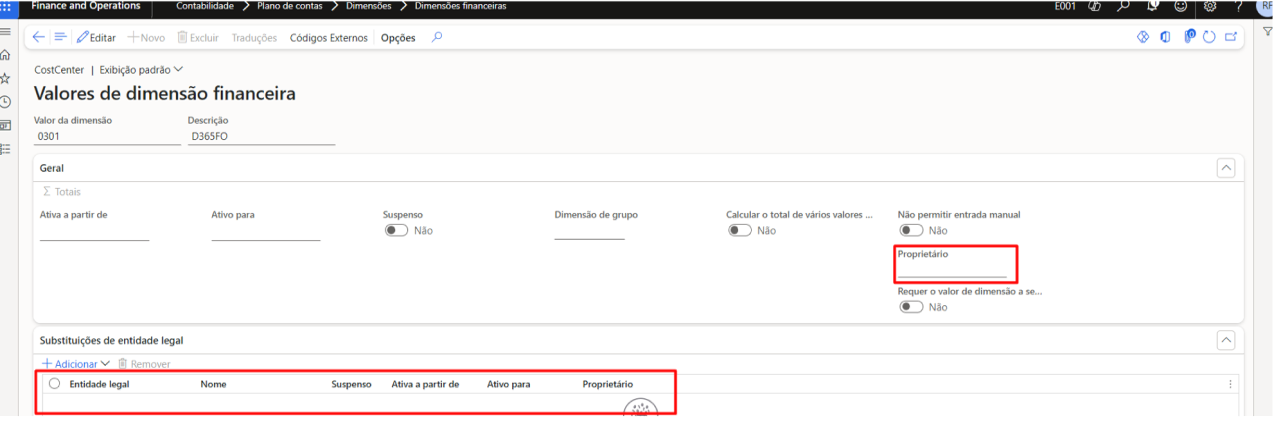
Task: Open the settings gear in the top bar
Action: click(1209, 6)
